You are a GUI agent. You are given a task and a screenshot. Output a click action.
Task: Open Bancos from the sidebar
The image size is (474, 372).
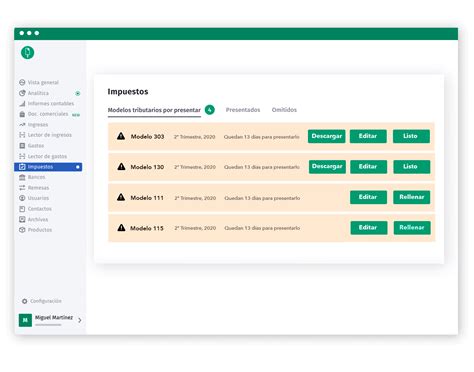tap(36, 177)
